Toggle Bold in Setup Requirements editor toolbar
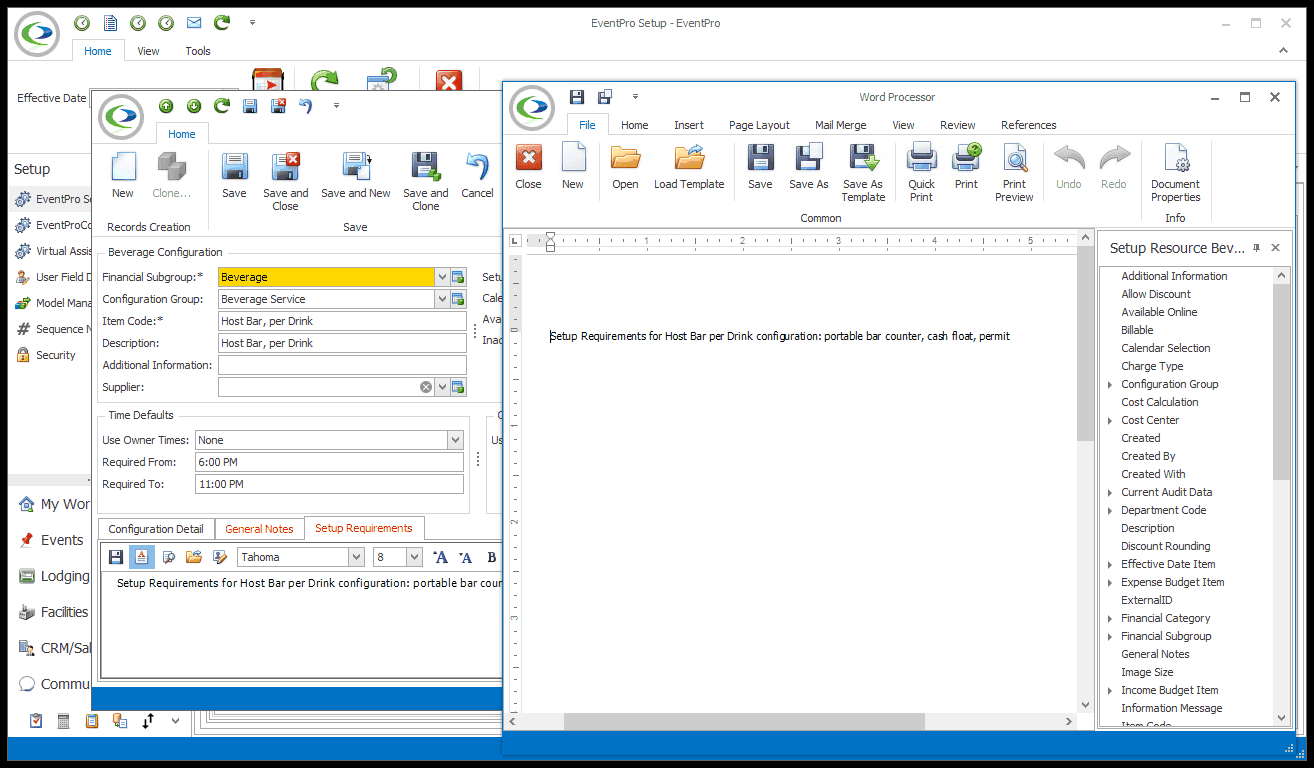 pos(491,557)
